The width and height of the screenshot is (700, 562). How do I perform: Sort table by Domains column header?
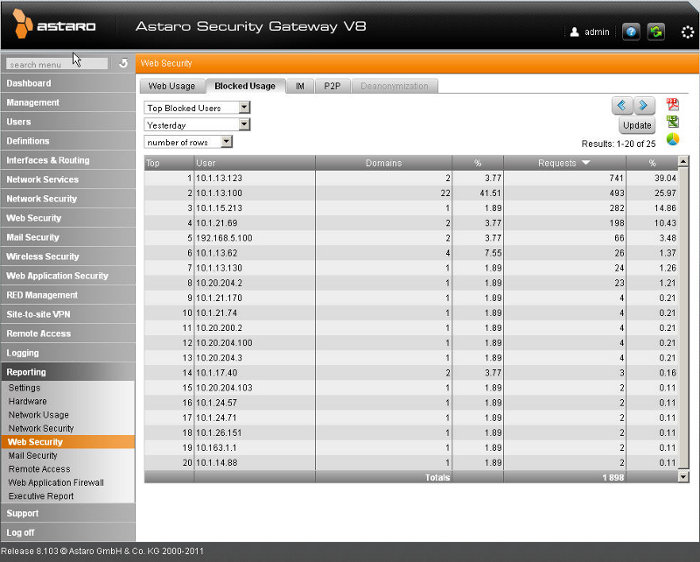click(384, 163)
